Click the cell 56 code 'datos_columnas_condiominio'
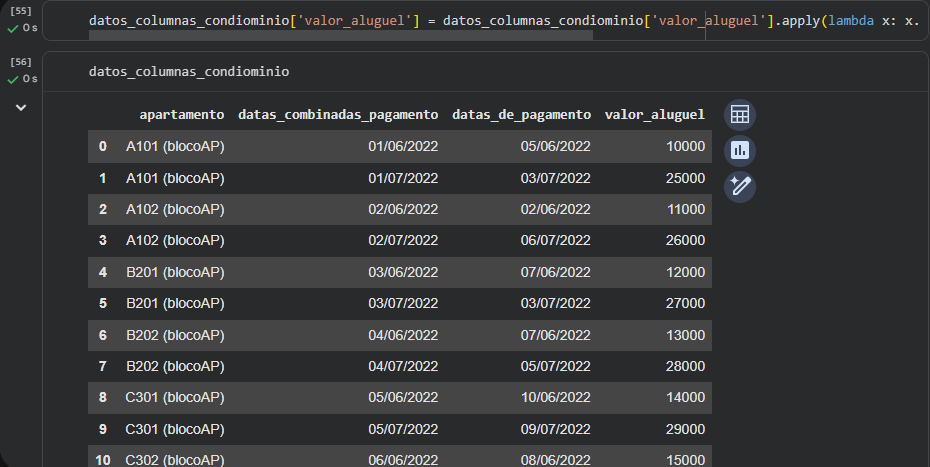930x467 pixels. click(189, 72)
